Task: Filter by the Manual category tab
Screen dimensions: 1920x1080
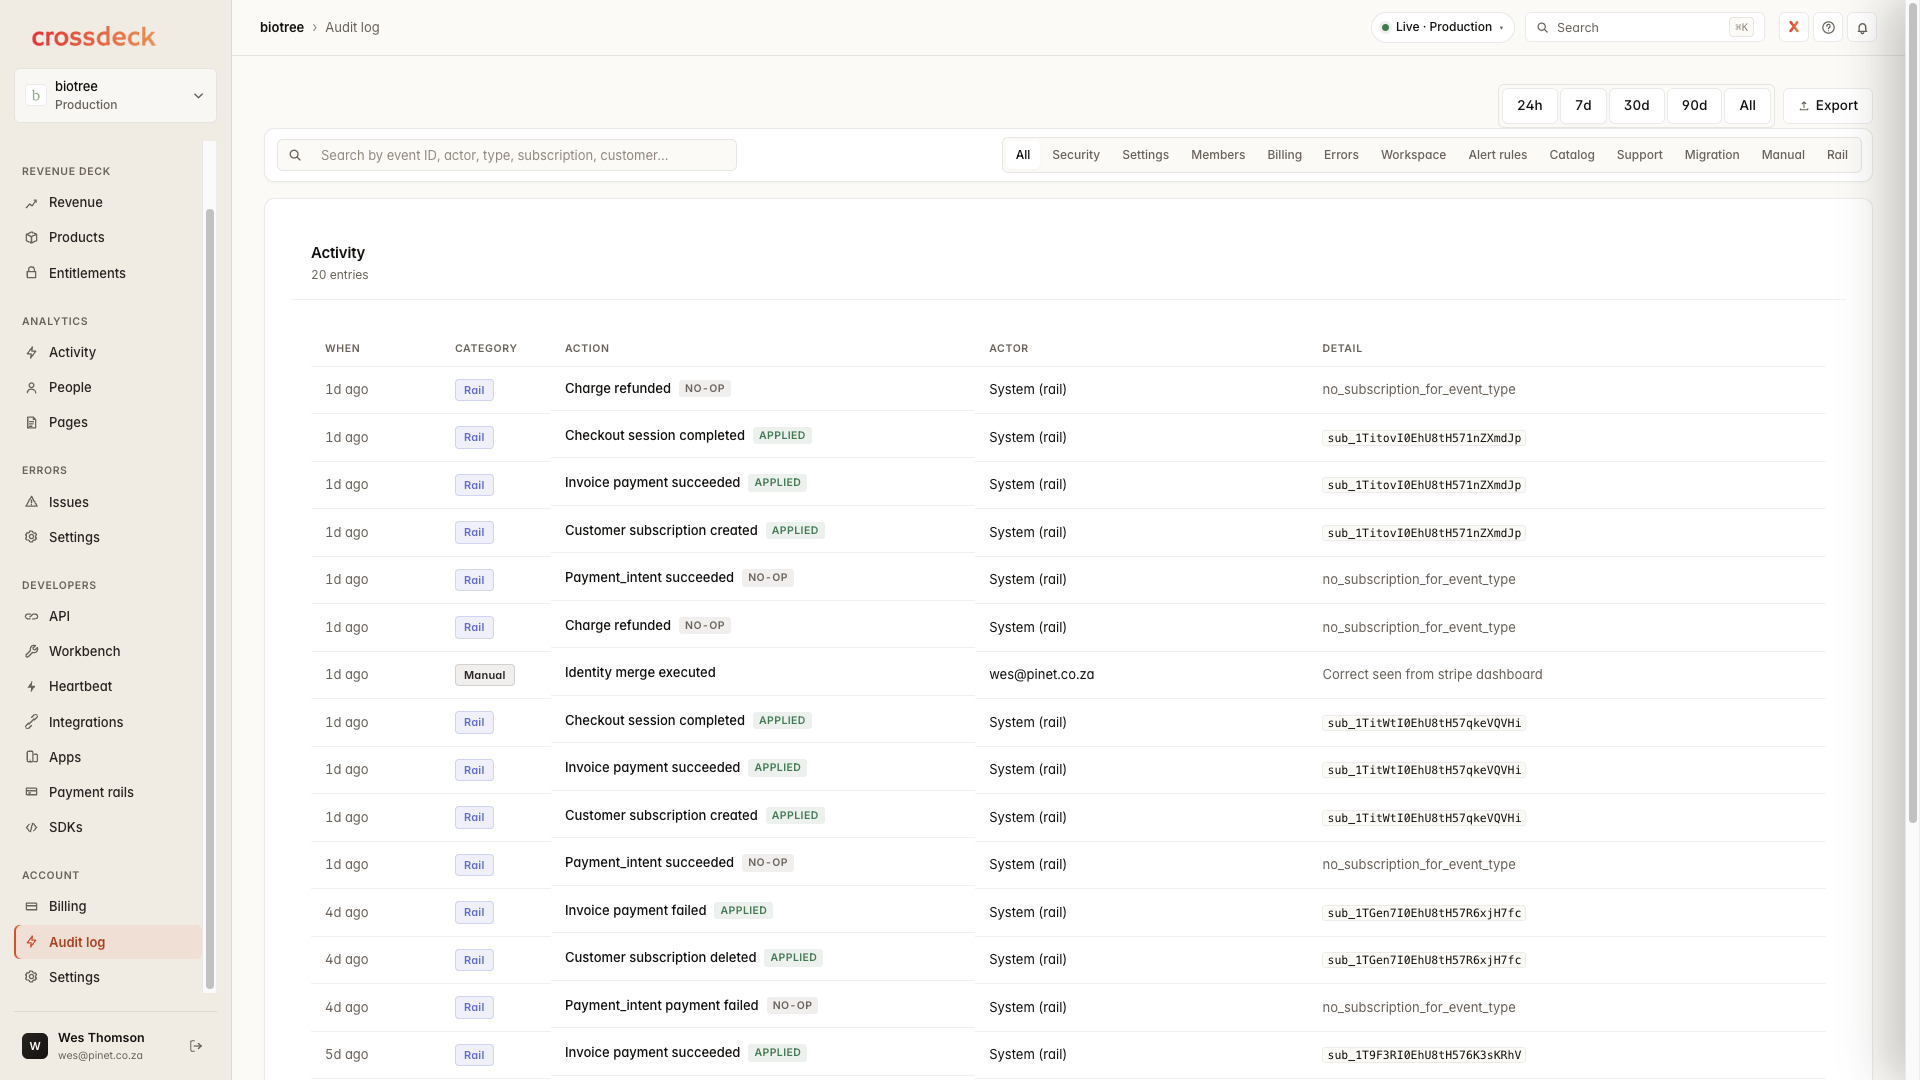Action: (x=1783, y=155)
